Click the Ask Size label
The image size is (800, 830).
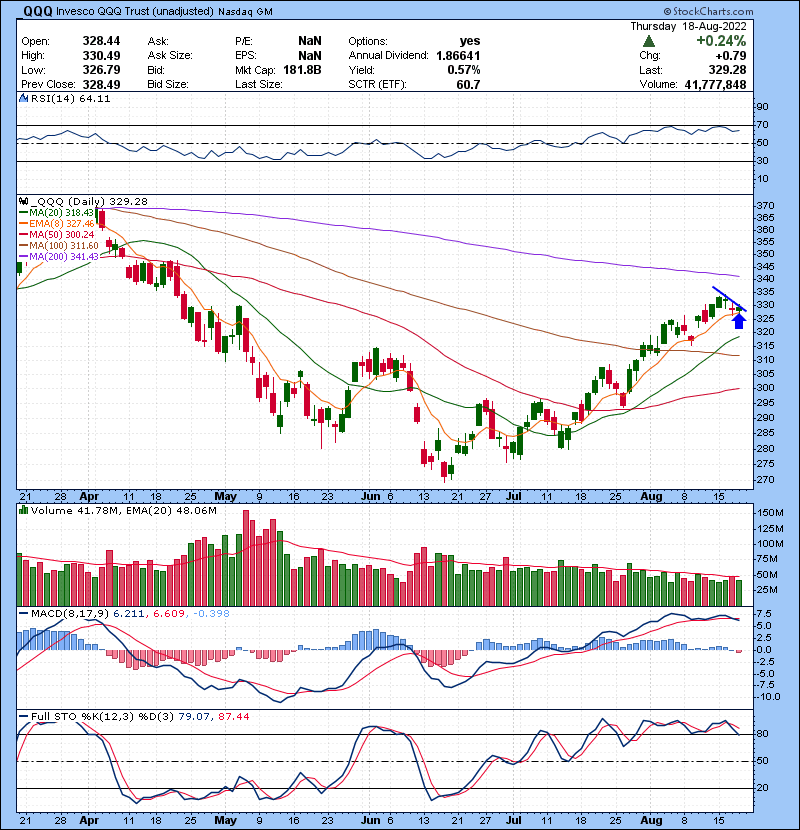(x=170, y=56)
